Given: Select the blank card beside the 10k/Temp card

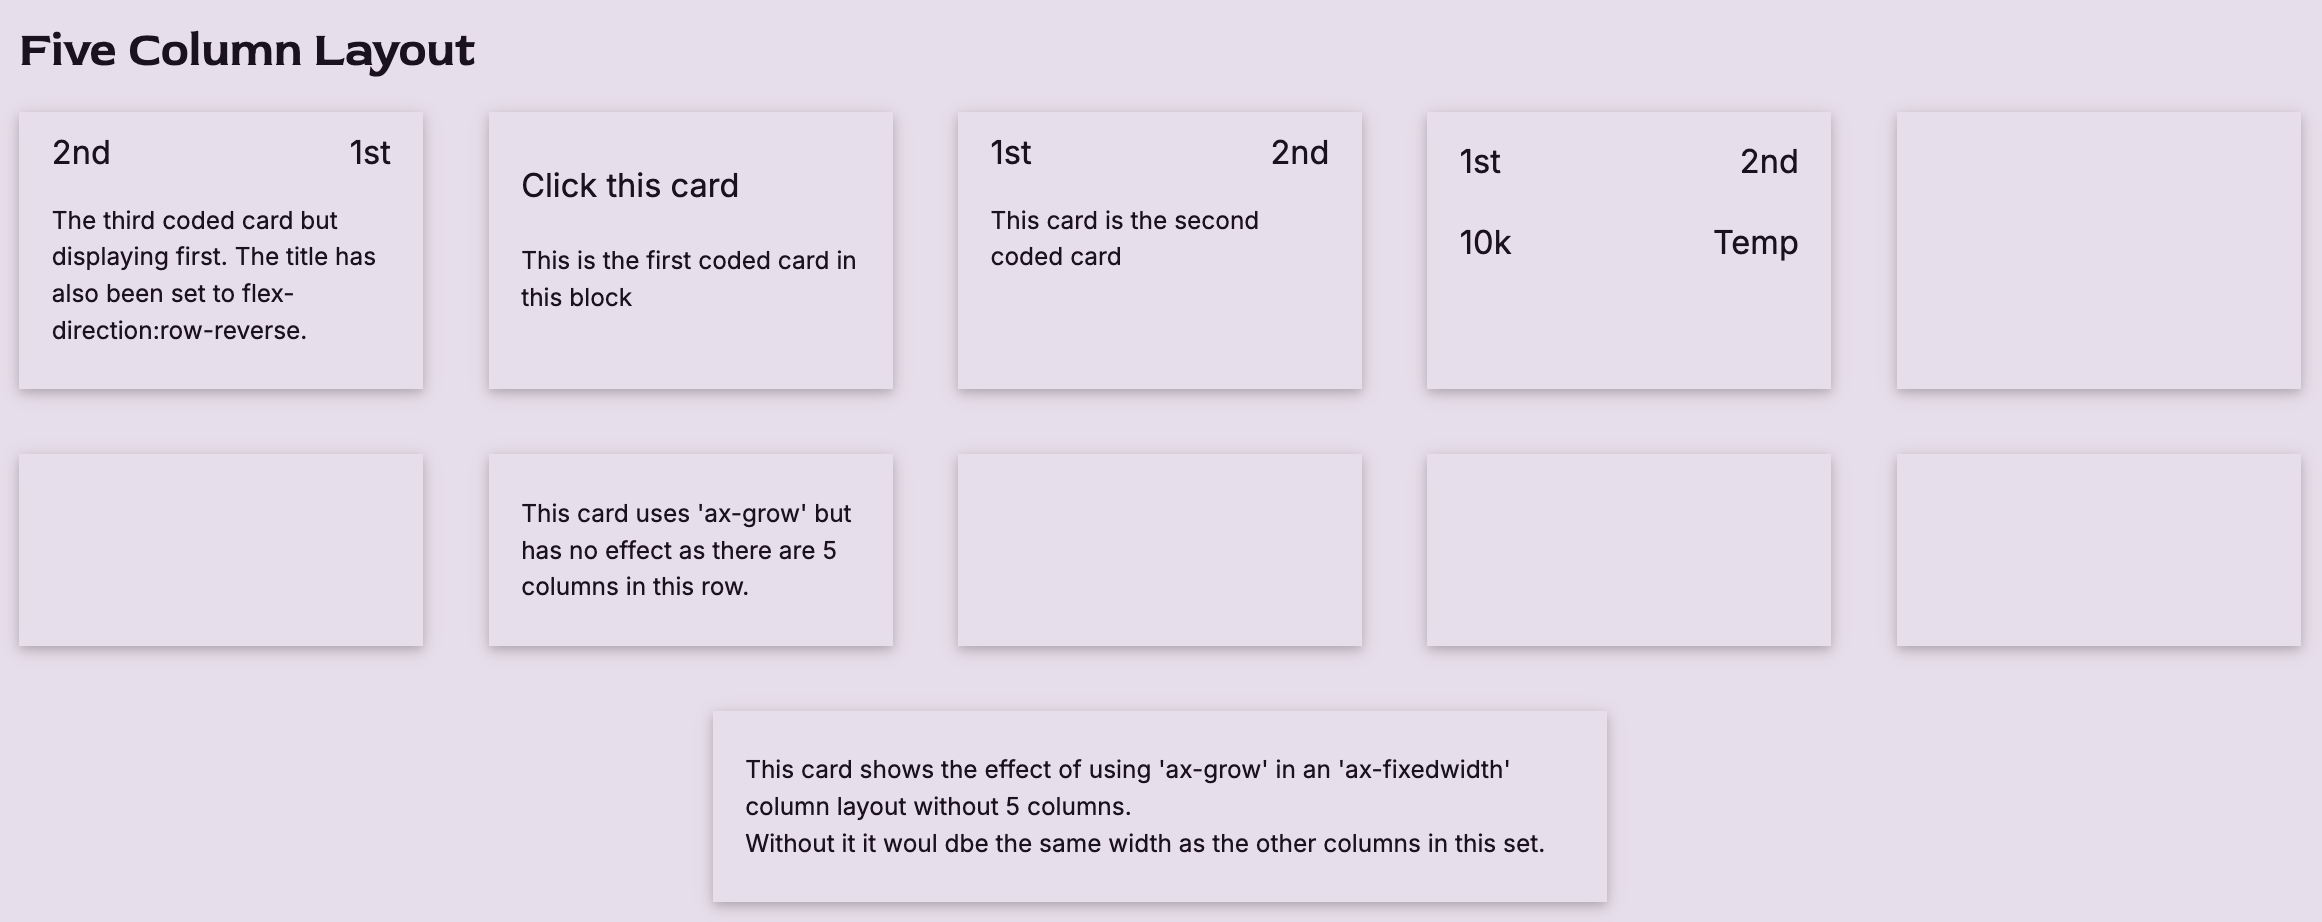Looking at the screenshot, I should 2098,250.
